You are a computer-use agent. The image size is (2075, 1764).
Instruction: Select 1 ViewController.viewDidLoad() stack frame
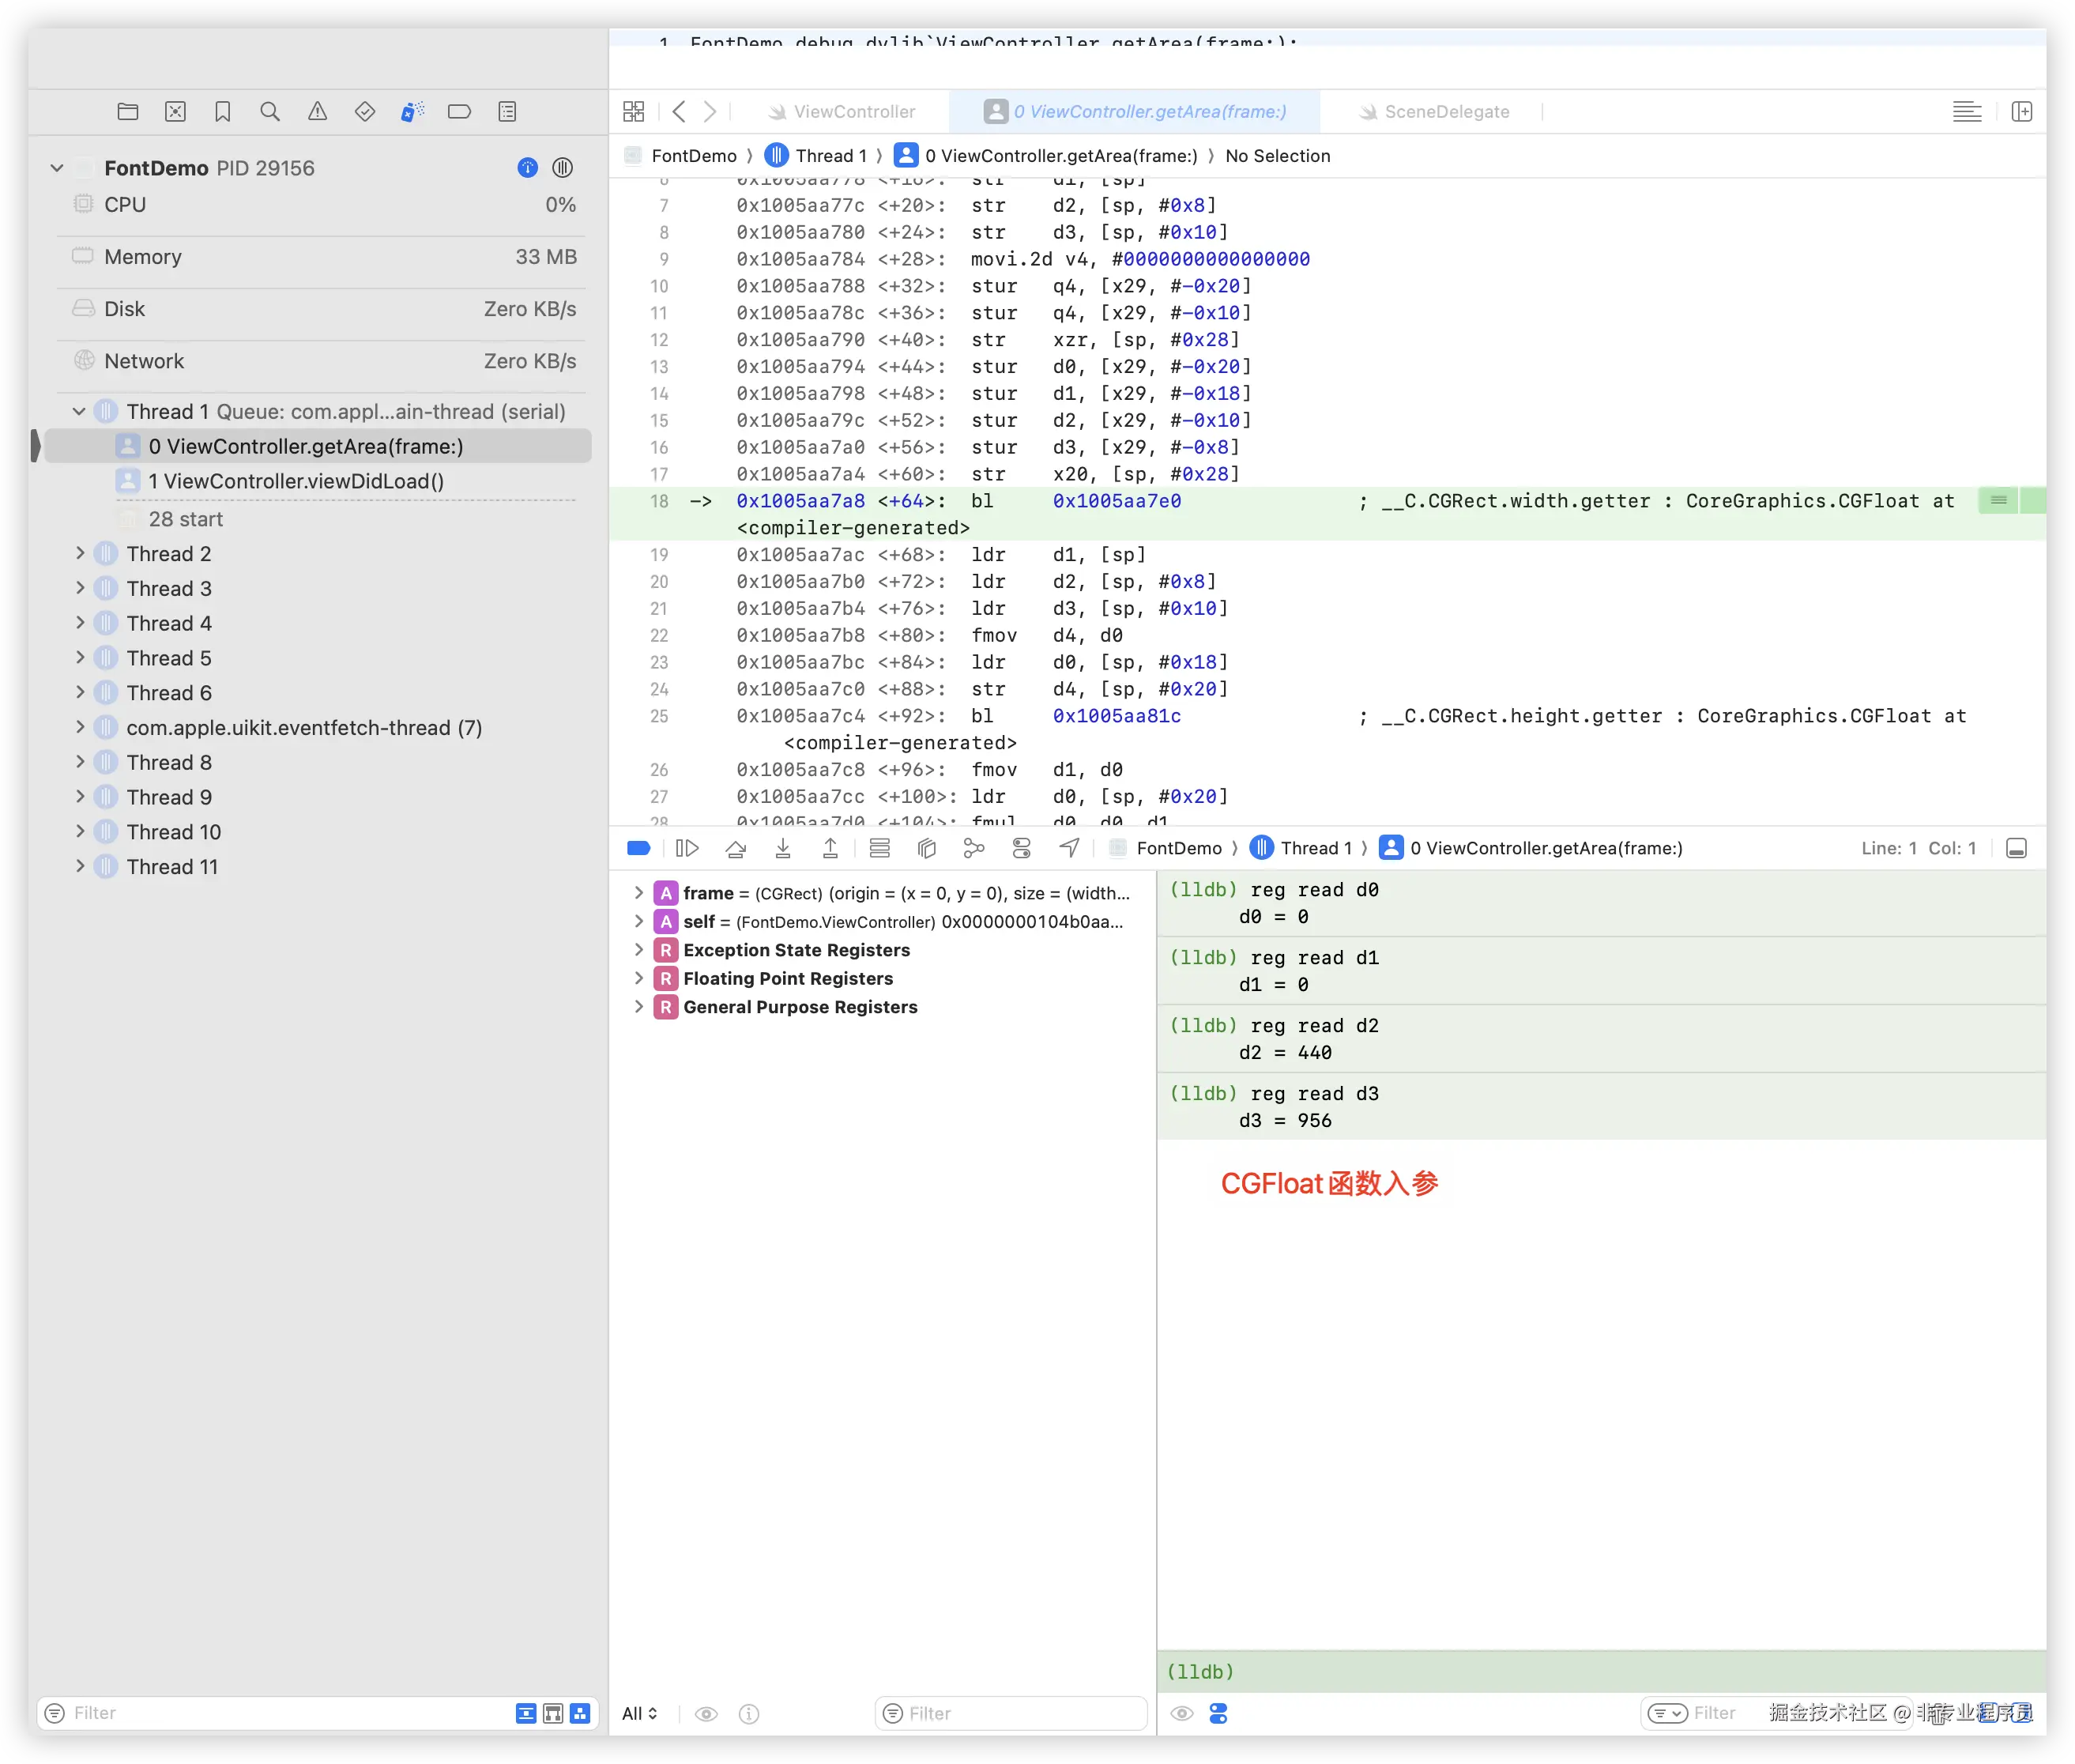pos(296,481)
